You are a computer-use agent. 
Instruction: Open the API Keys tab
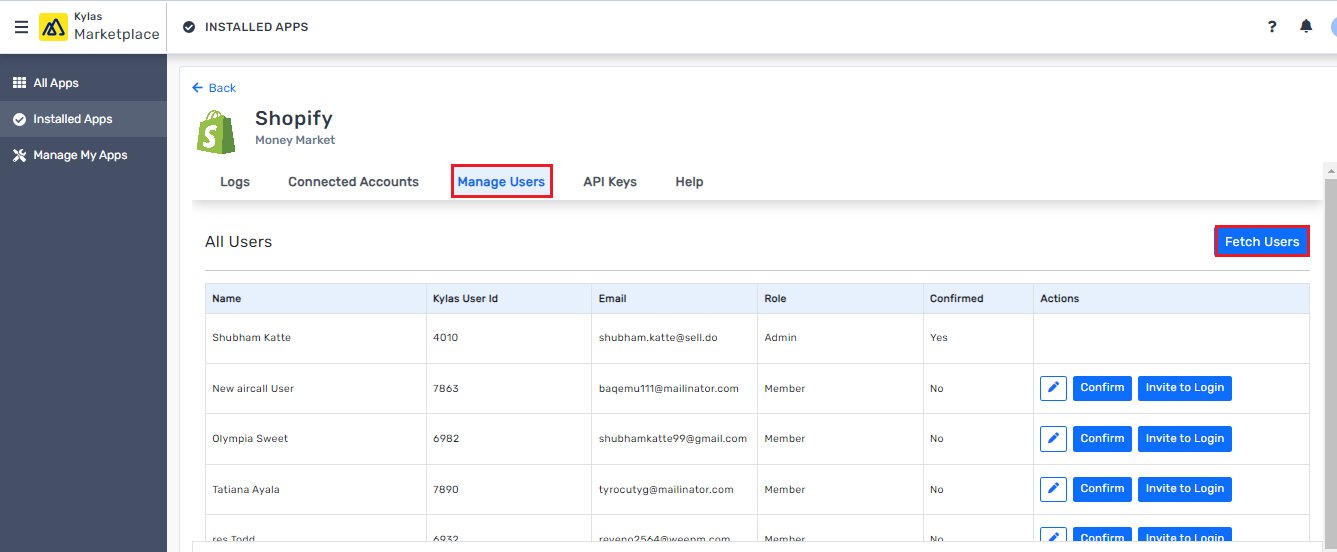610,182
